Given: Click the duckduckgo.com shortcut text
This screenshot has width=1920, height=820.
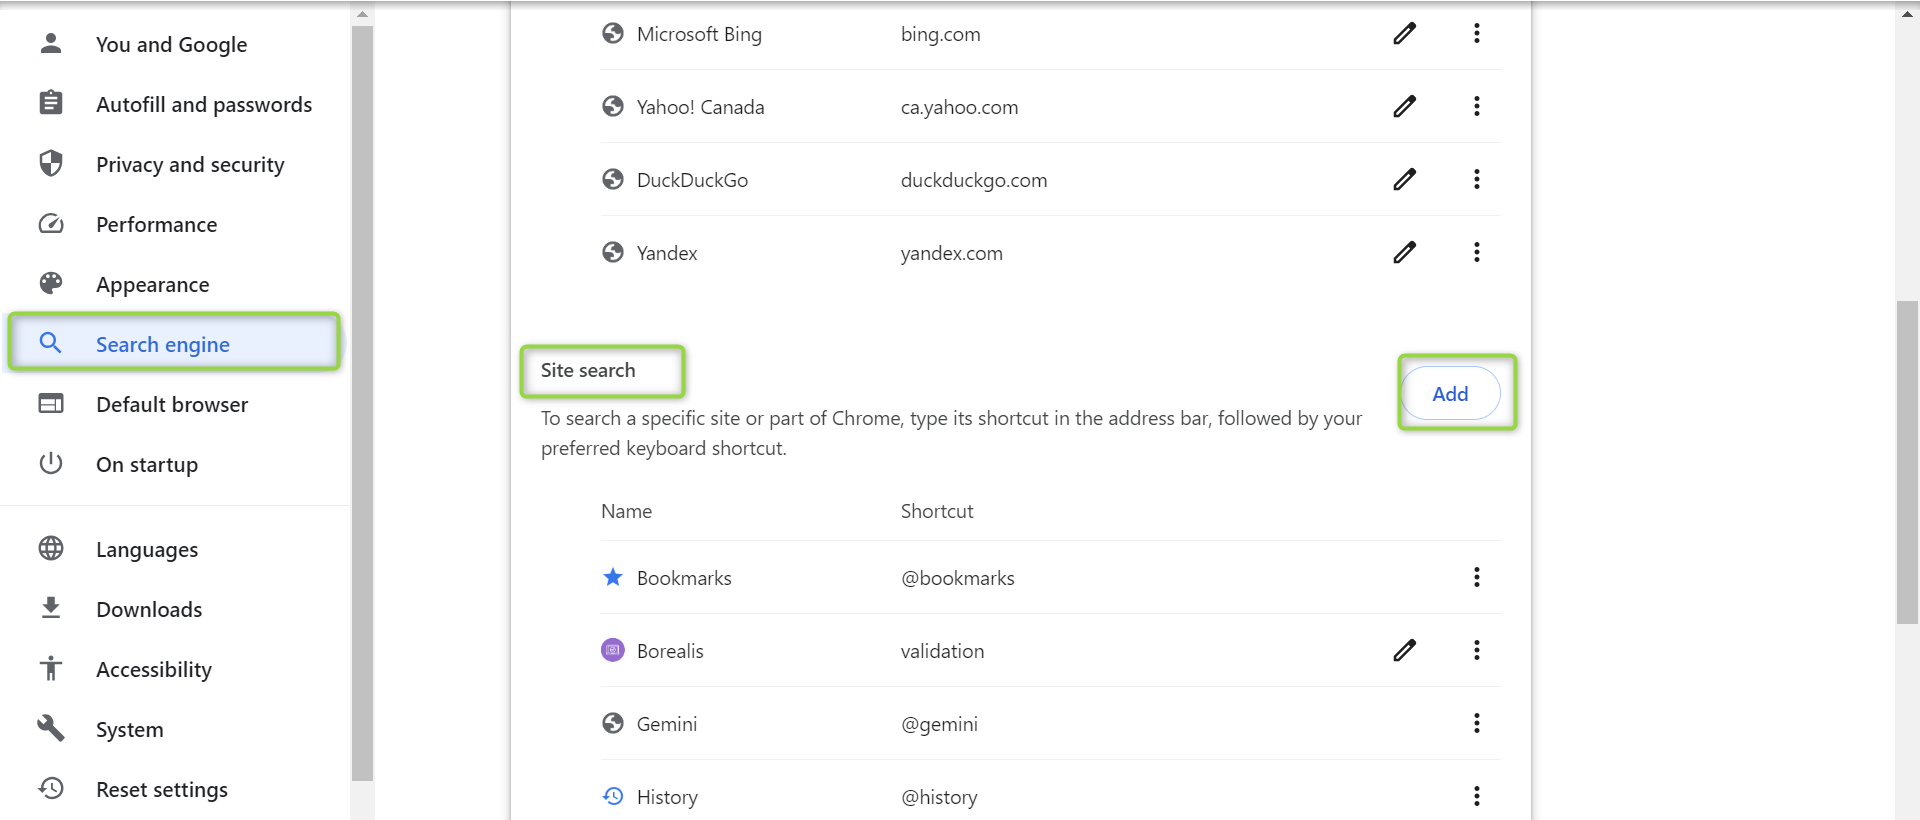Looking at the screenshot, I should (974, 180).
